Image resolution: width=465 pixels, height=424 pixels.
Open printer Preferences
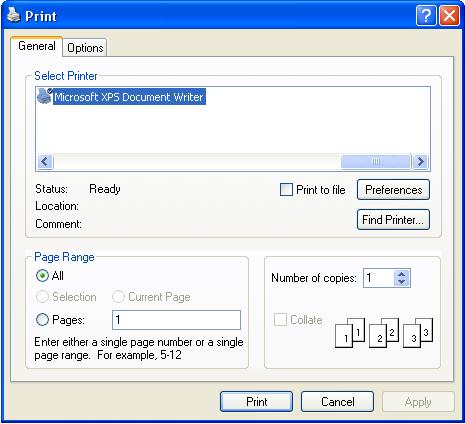393,190
